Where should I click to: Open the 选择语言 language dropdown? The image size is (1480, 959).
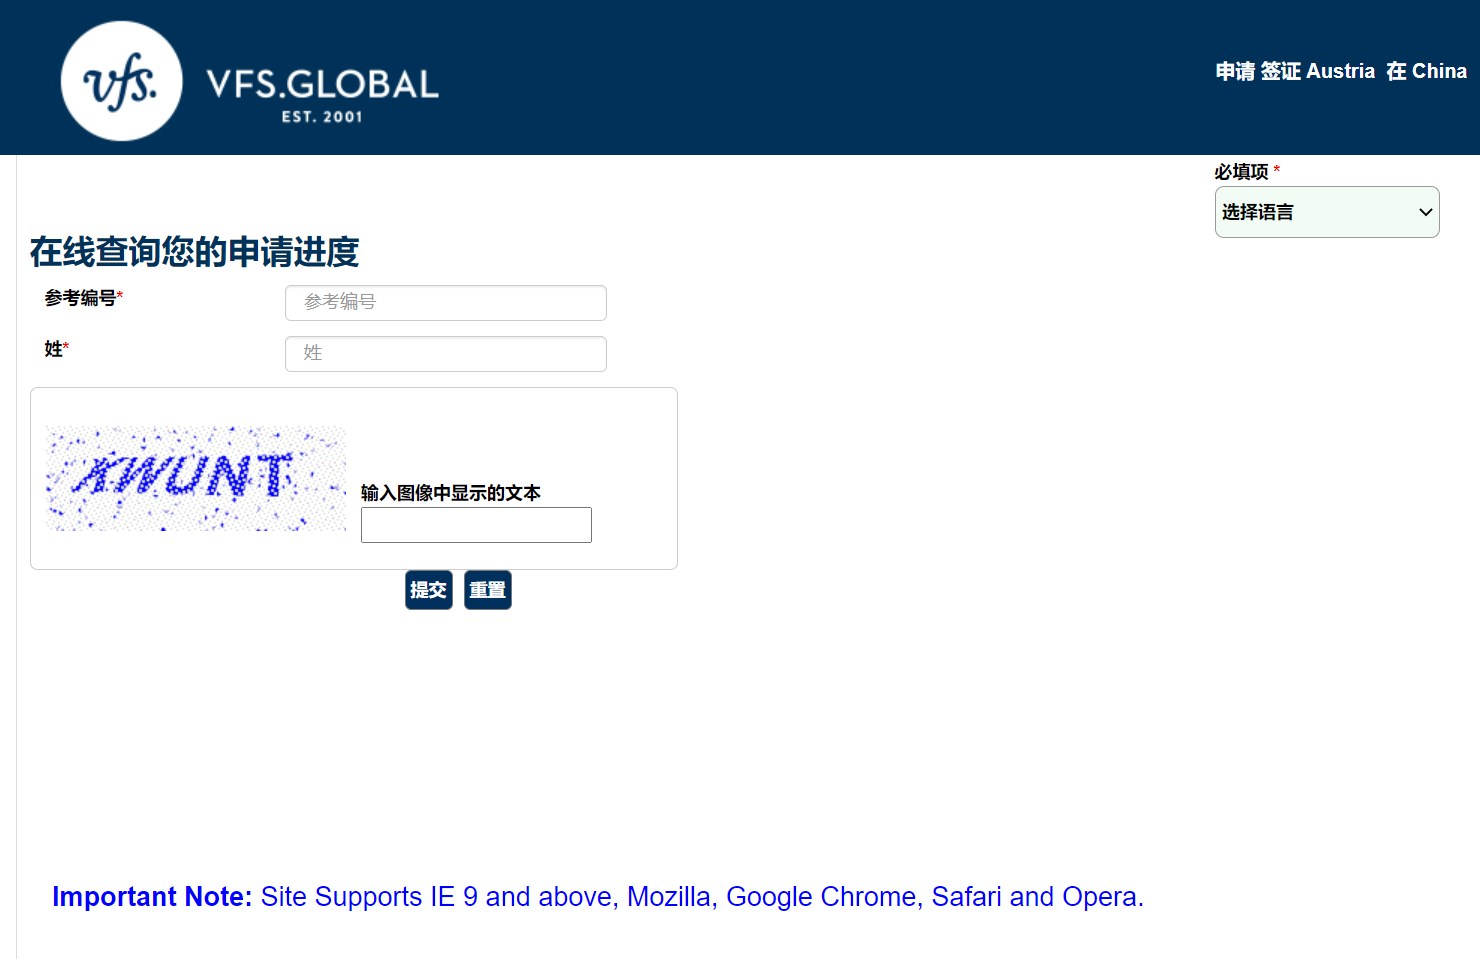[1315, 212]
